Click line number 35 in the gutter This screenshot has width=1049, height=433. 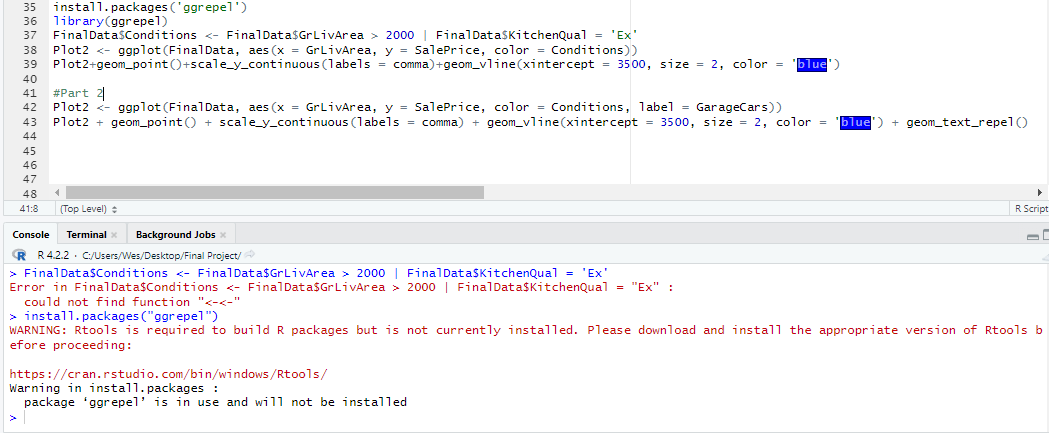pos(31,7)
